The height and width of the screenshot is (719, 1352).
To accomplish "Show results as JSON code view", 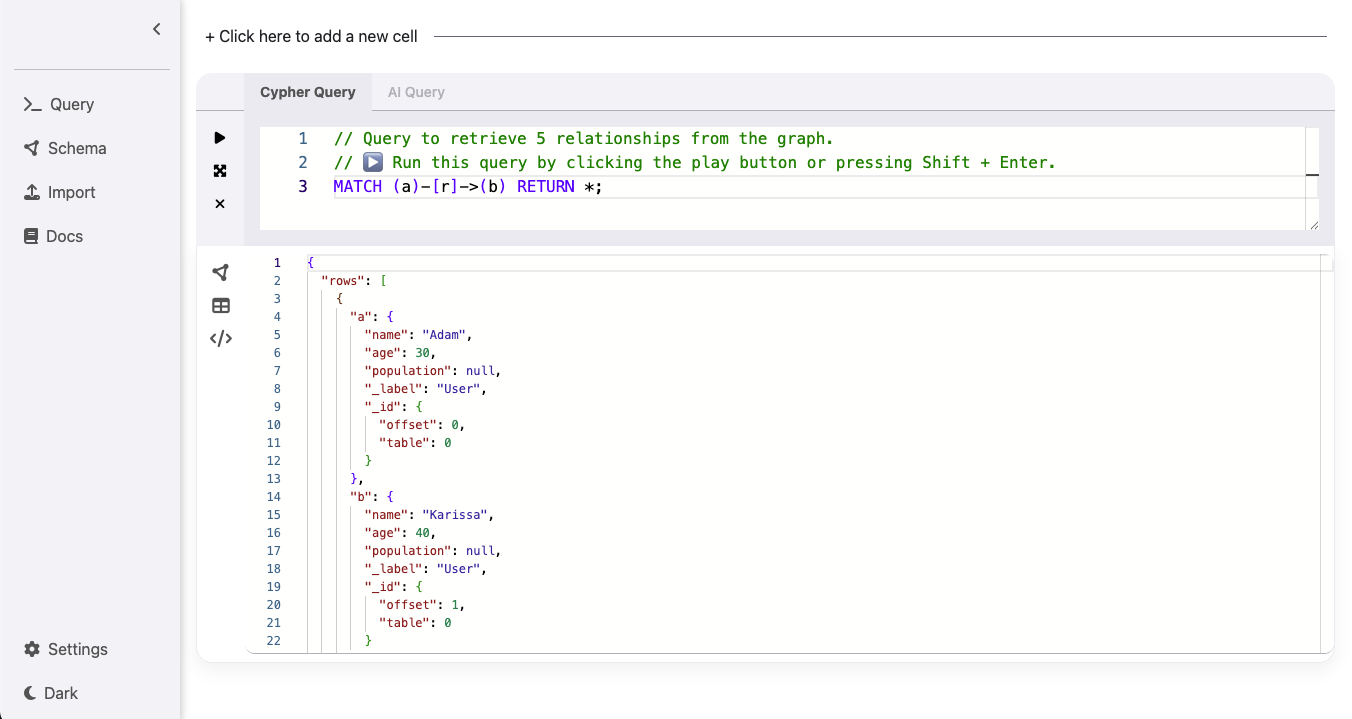I will click(221, 338).
